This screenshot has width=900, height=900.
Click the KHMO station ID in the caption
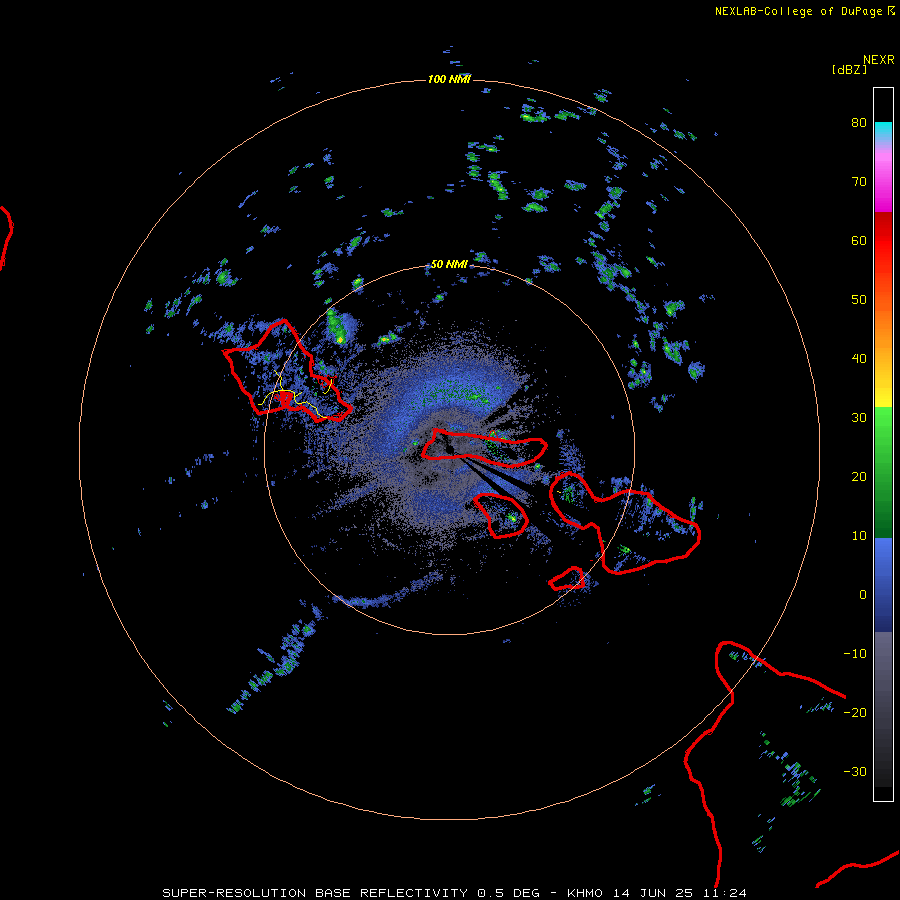[x=584, y=893]
